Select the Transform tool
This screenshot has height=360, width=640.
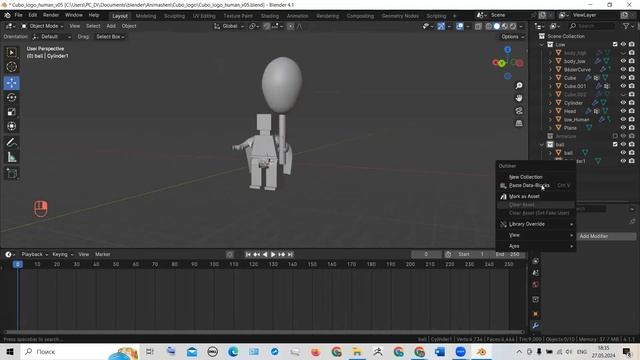(x=11, y=126)
